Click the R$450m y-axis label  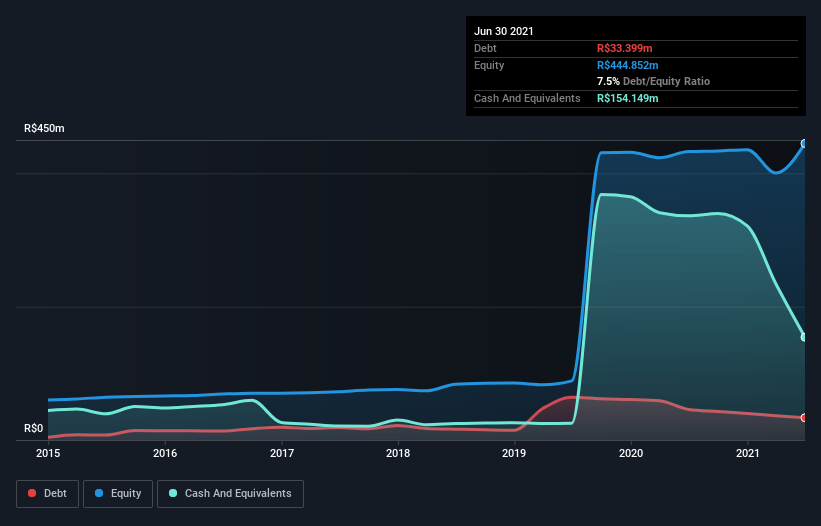point(45,128)
